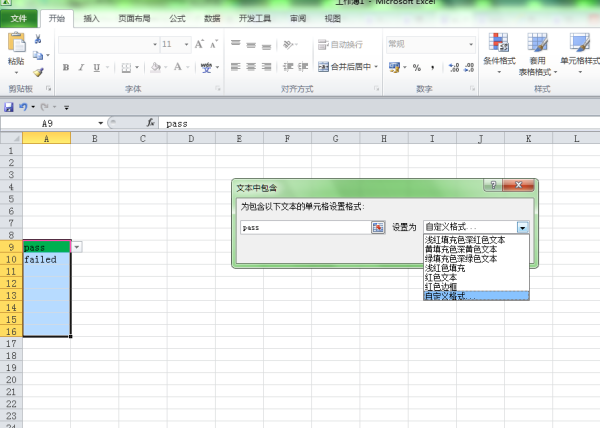Click the range selector icon in dialog

point(377,227)
